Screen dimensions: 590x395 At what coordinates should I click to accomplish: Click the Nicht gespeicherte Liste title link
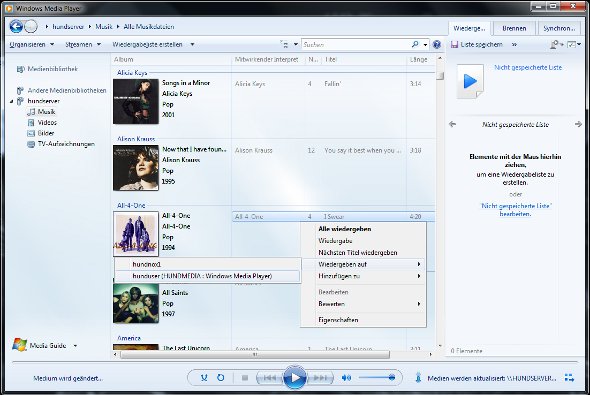[x=528, y=67]
